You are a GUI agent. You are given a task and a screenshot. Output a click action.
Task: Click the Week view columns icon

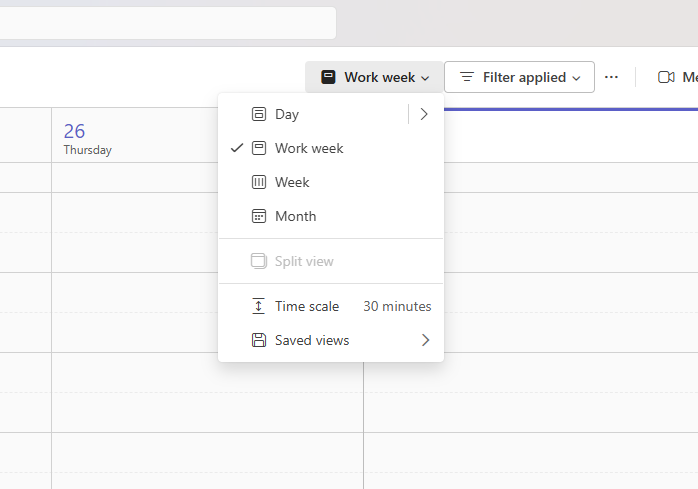tap(259, 182)
